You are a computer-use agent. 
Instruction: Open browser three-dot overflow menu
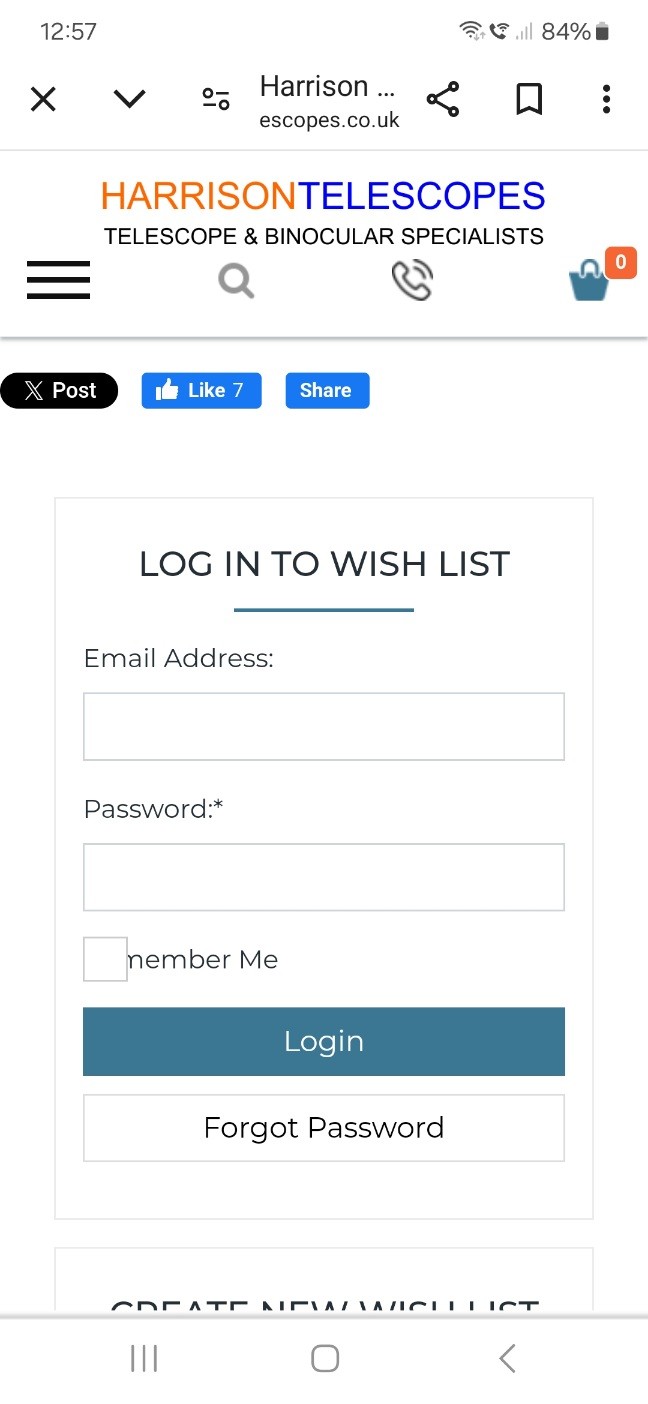tap(606, 99)
